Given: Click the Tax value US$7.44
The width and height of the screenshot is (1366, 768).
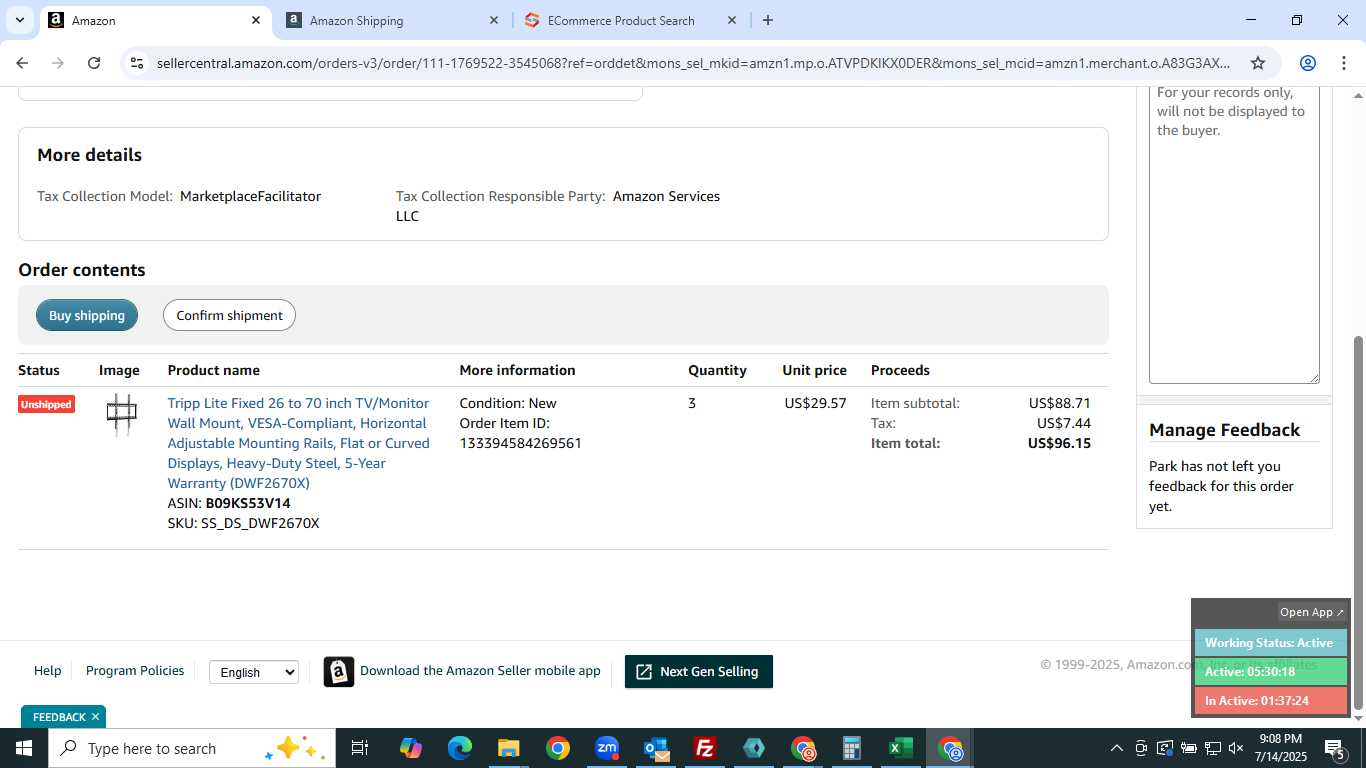Looking at the screenshot, I should pyautogui.click(x=1064, y=423).
